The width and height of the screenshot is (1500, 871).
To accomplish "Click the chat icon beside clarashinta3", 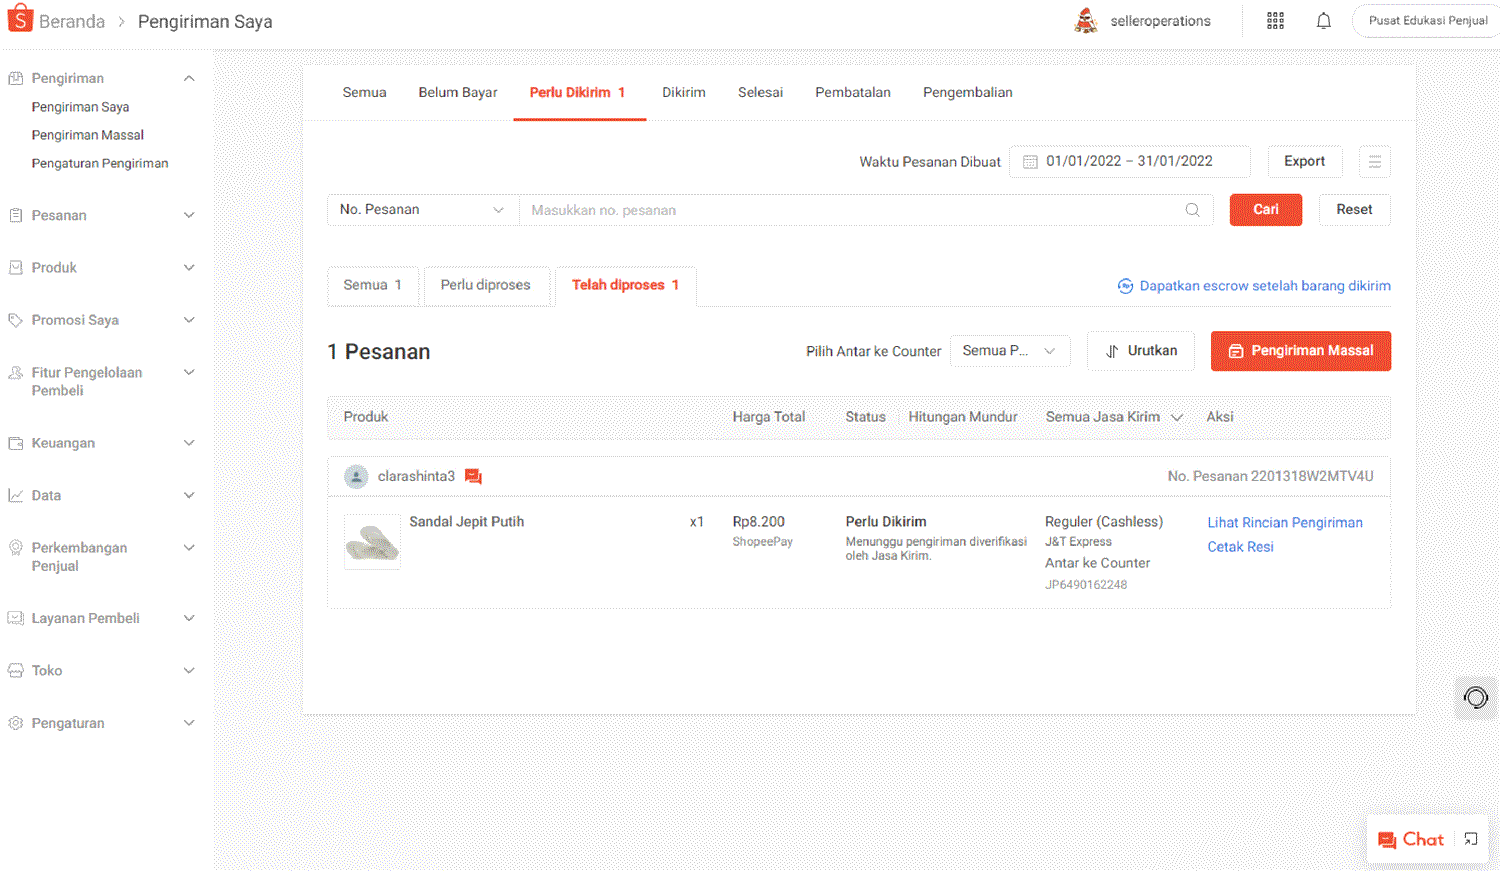I will (x=473, y=477).
